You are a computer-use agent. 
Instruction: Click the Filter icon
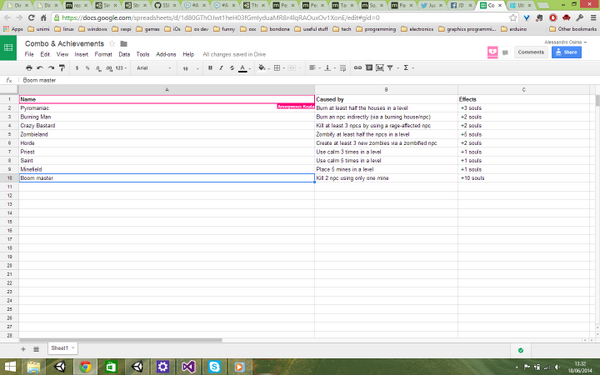click(390, 68)
